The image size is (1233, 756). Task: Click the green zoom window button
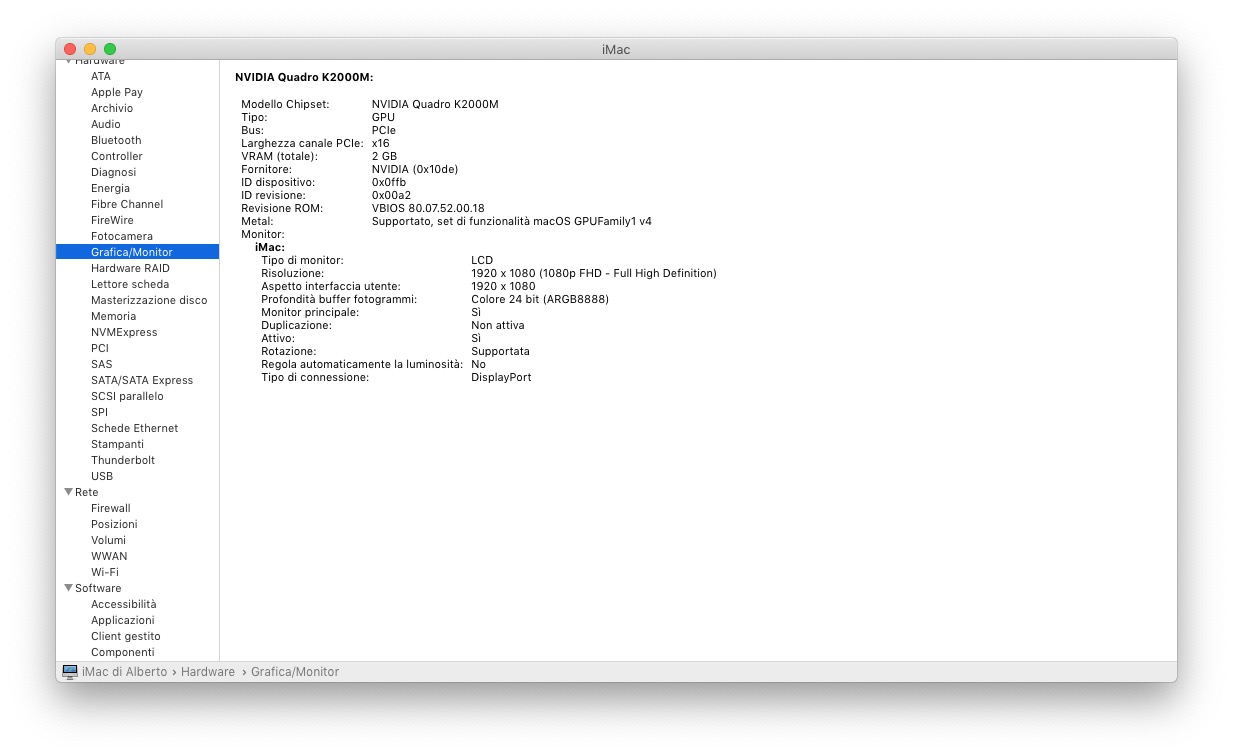click(110, 49)
